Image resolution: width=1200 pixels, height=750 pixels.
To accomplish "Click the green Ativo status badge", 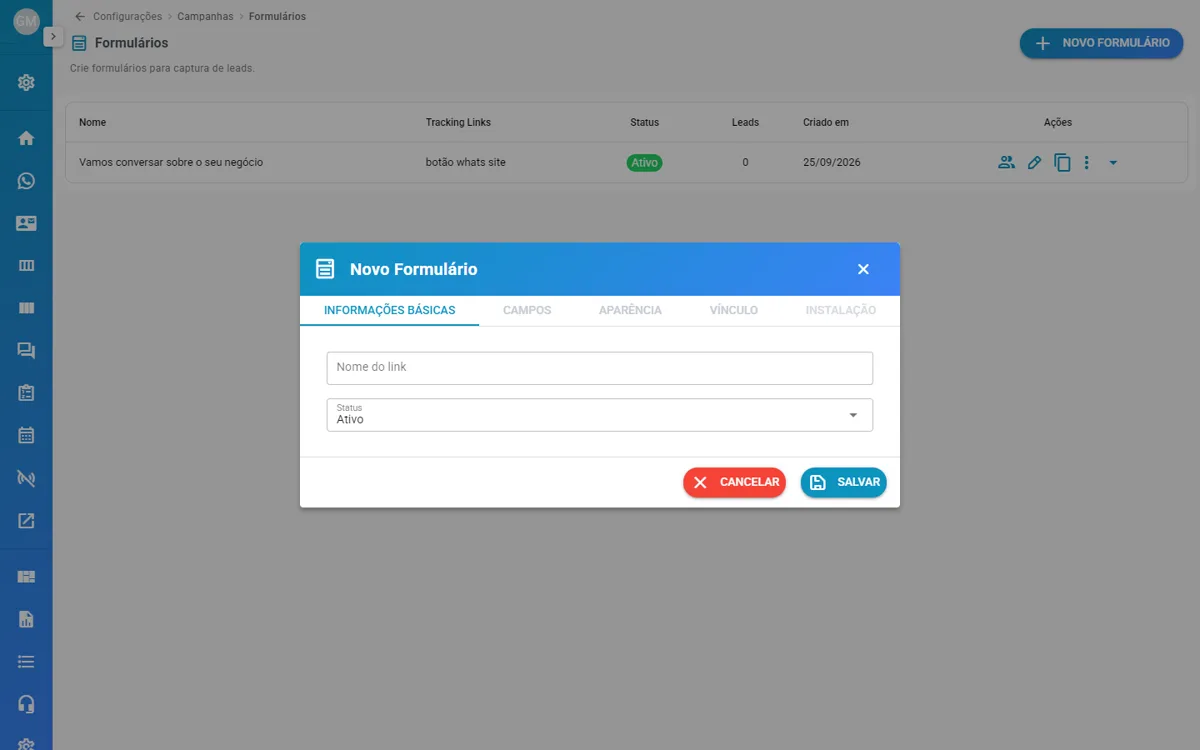I will (x=645, y=162).
